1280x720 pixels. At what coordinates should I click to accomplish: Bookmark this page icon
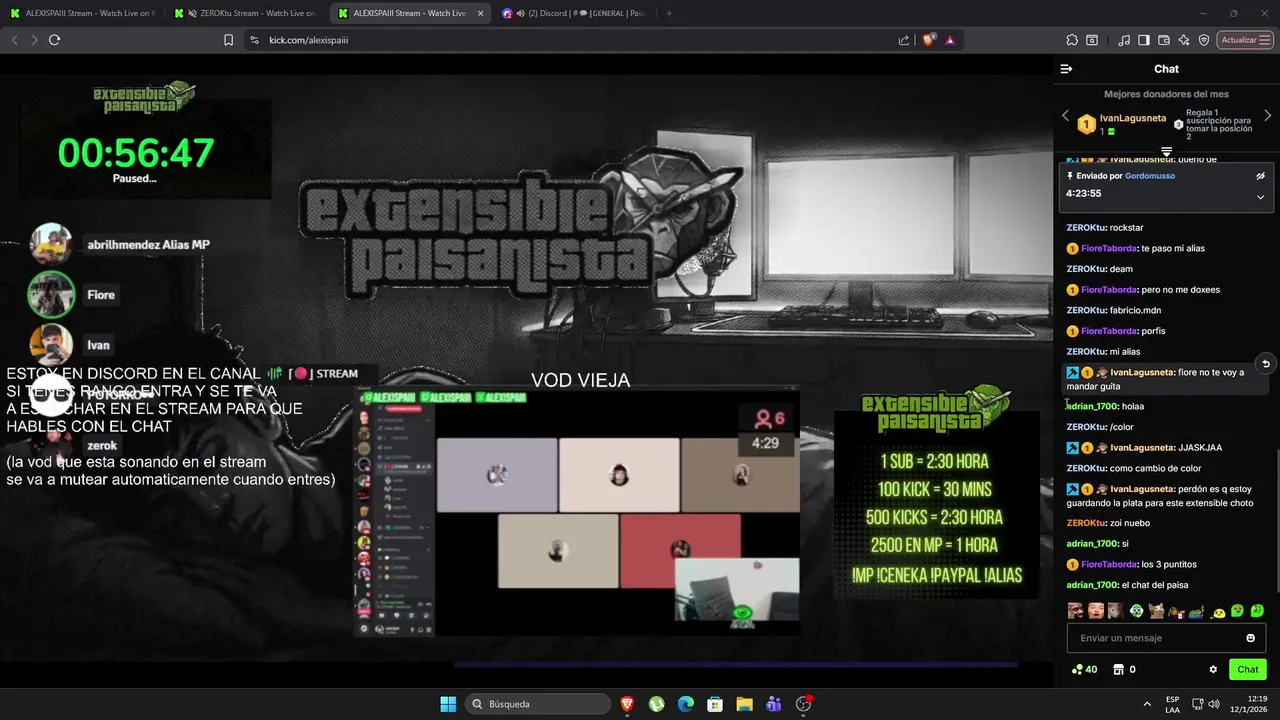[x=228, y=40]
